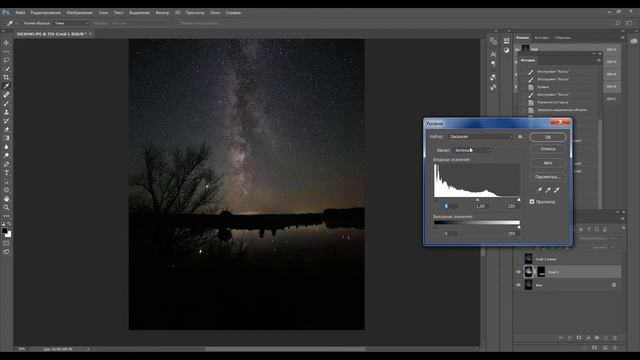
Task: Click the Слой 1 layer mask thumbnail
Action: click(x=541, y=272)
